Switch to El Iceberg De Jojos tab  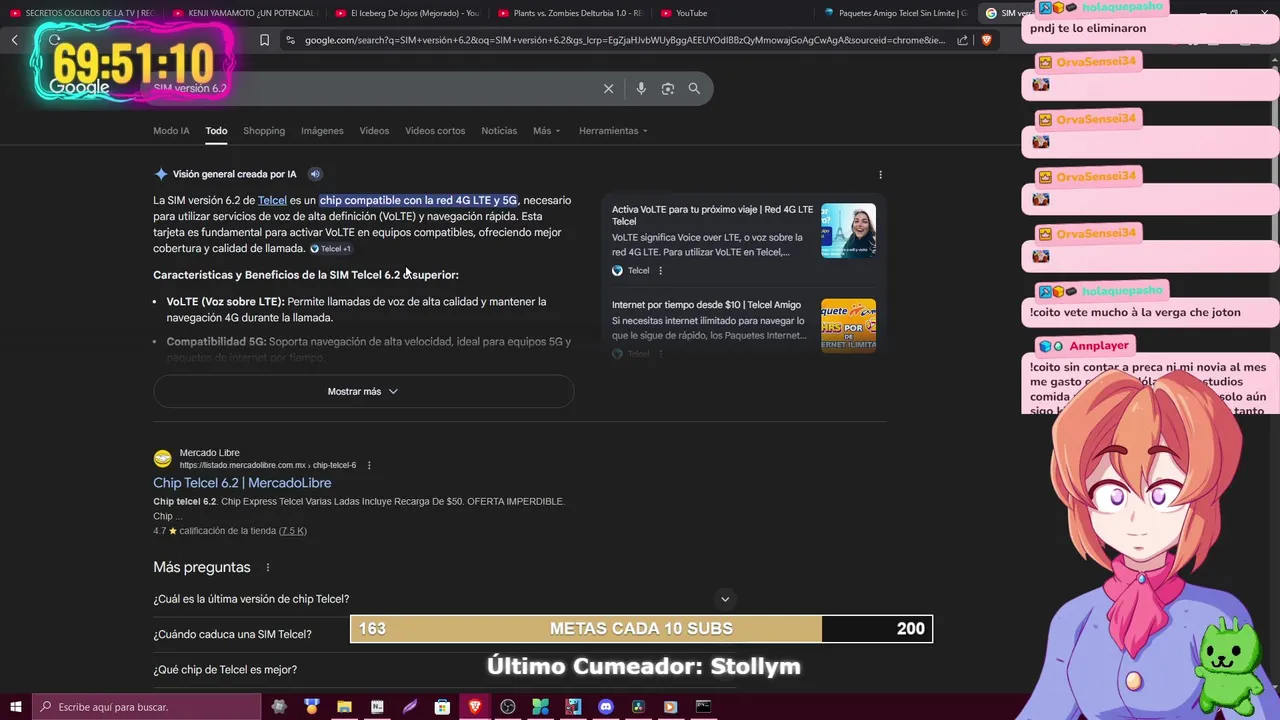[406, 13]
